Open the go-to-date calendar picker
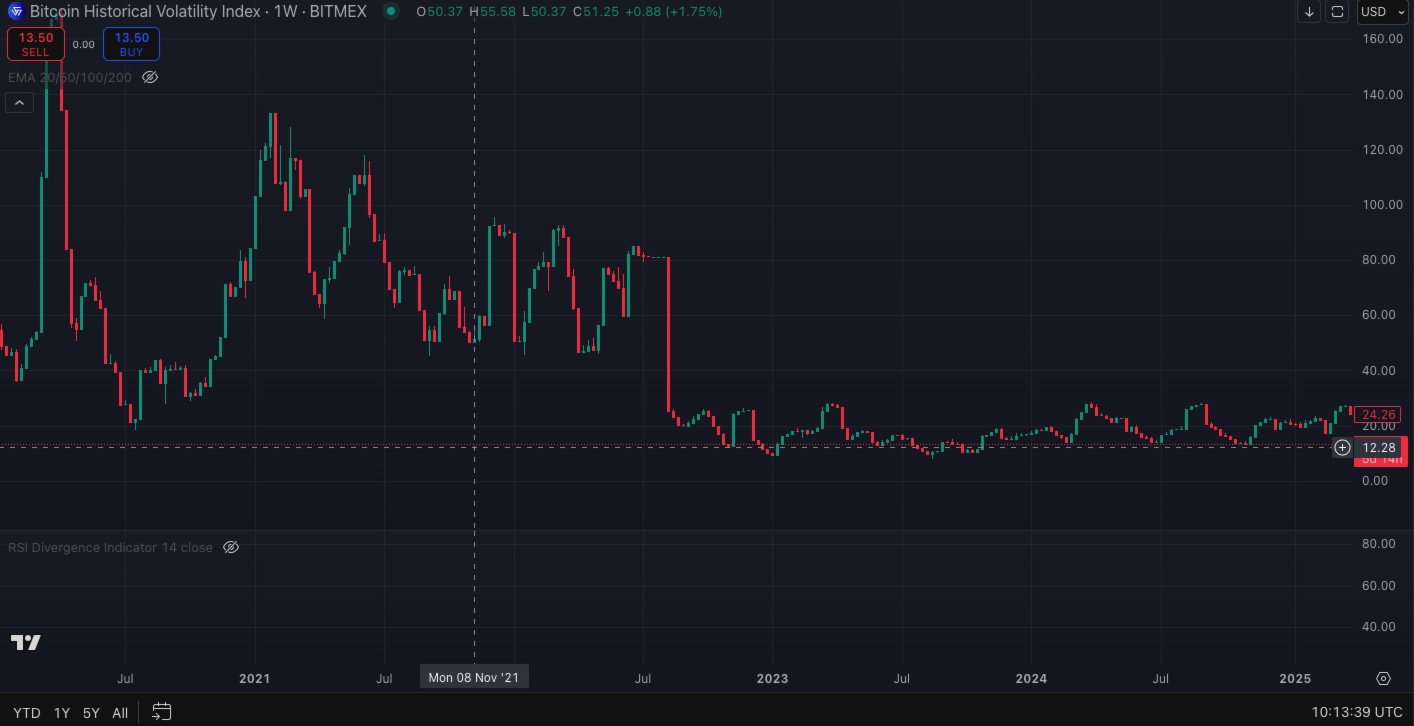 (161, 712)
